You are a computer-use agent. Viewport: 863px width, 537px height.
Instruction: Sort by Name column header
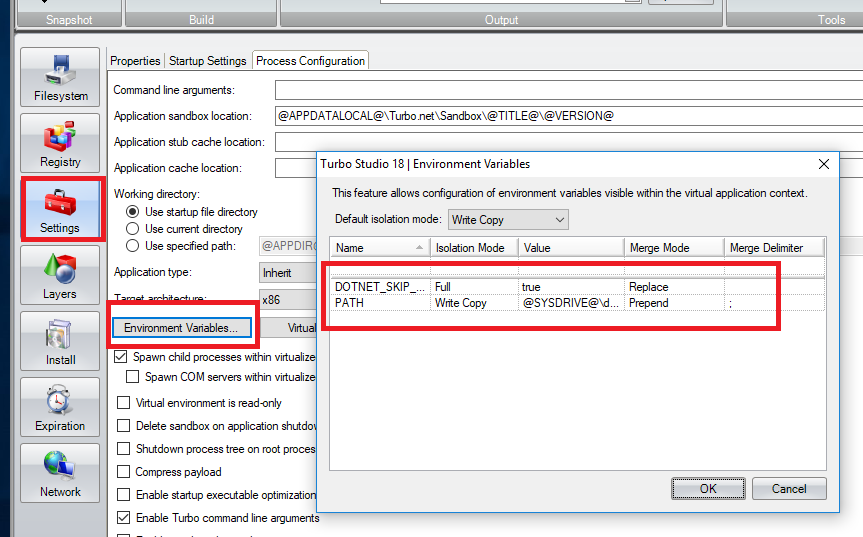(380, 248)
